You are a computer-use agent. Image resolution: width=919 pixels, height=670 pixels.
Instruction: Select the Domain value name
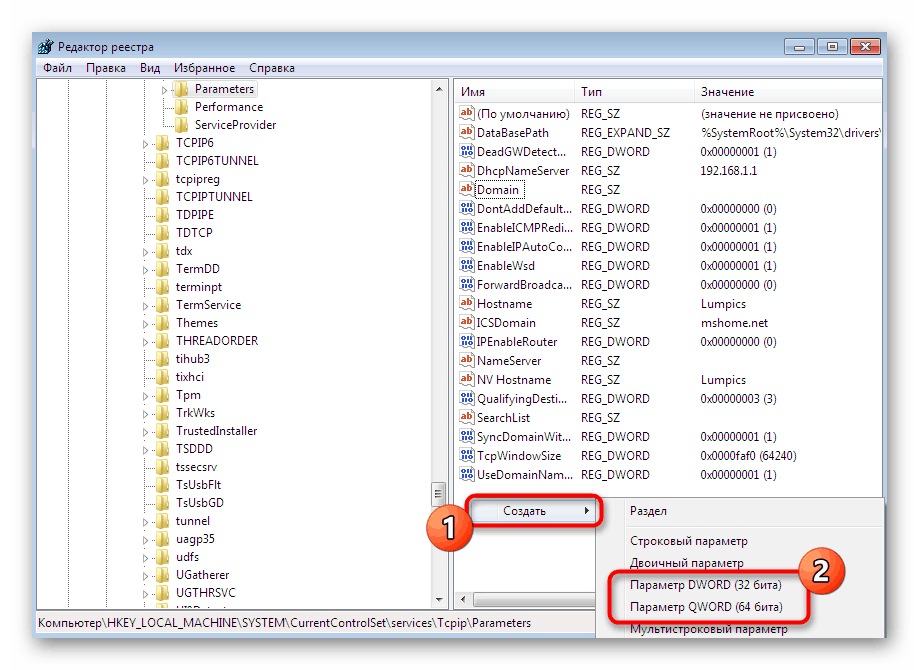[498, 189]
